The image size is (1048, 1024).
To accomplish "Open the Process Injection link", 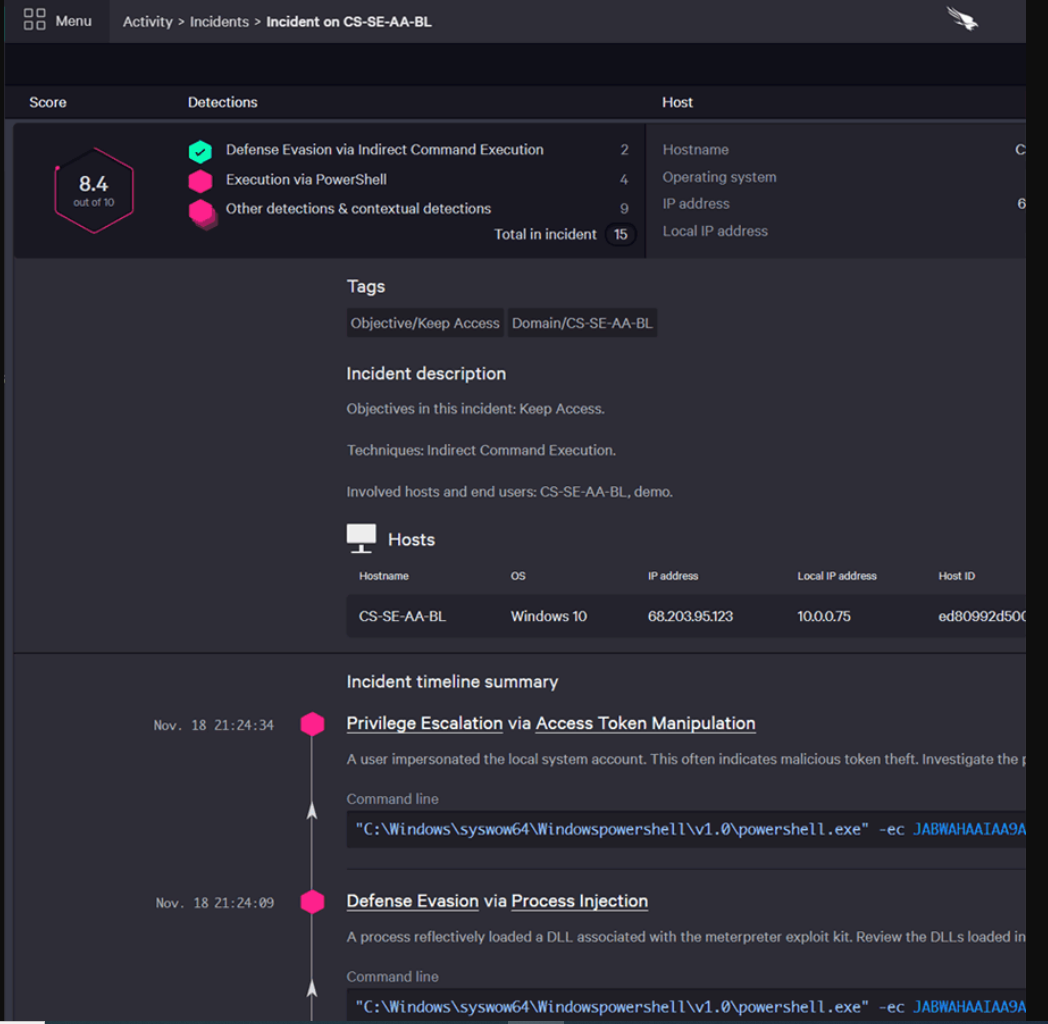I will [579, 901].
